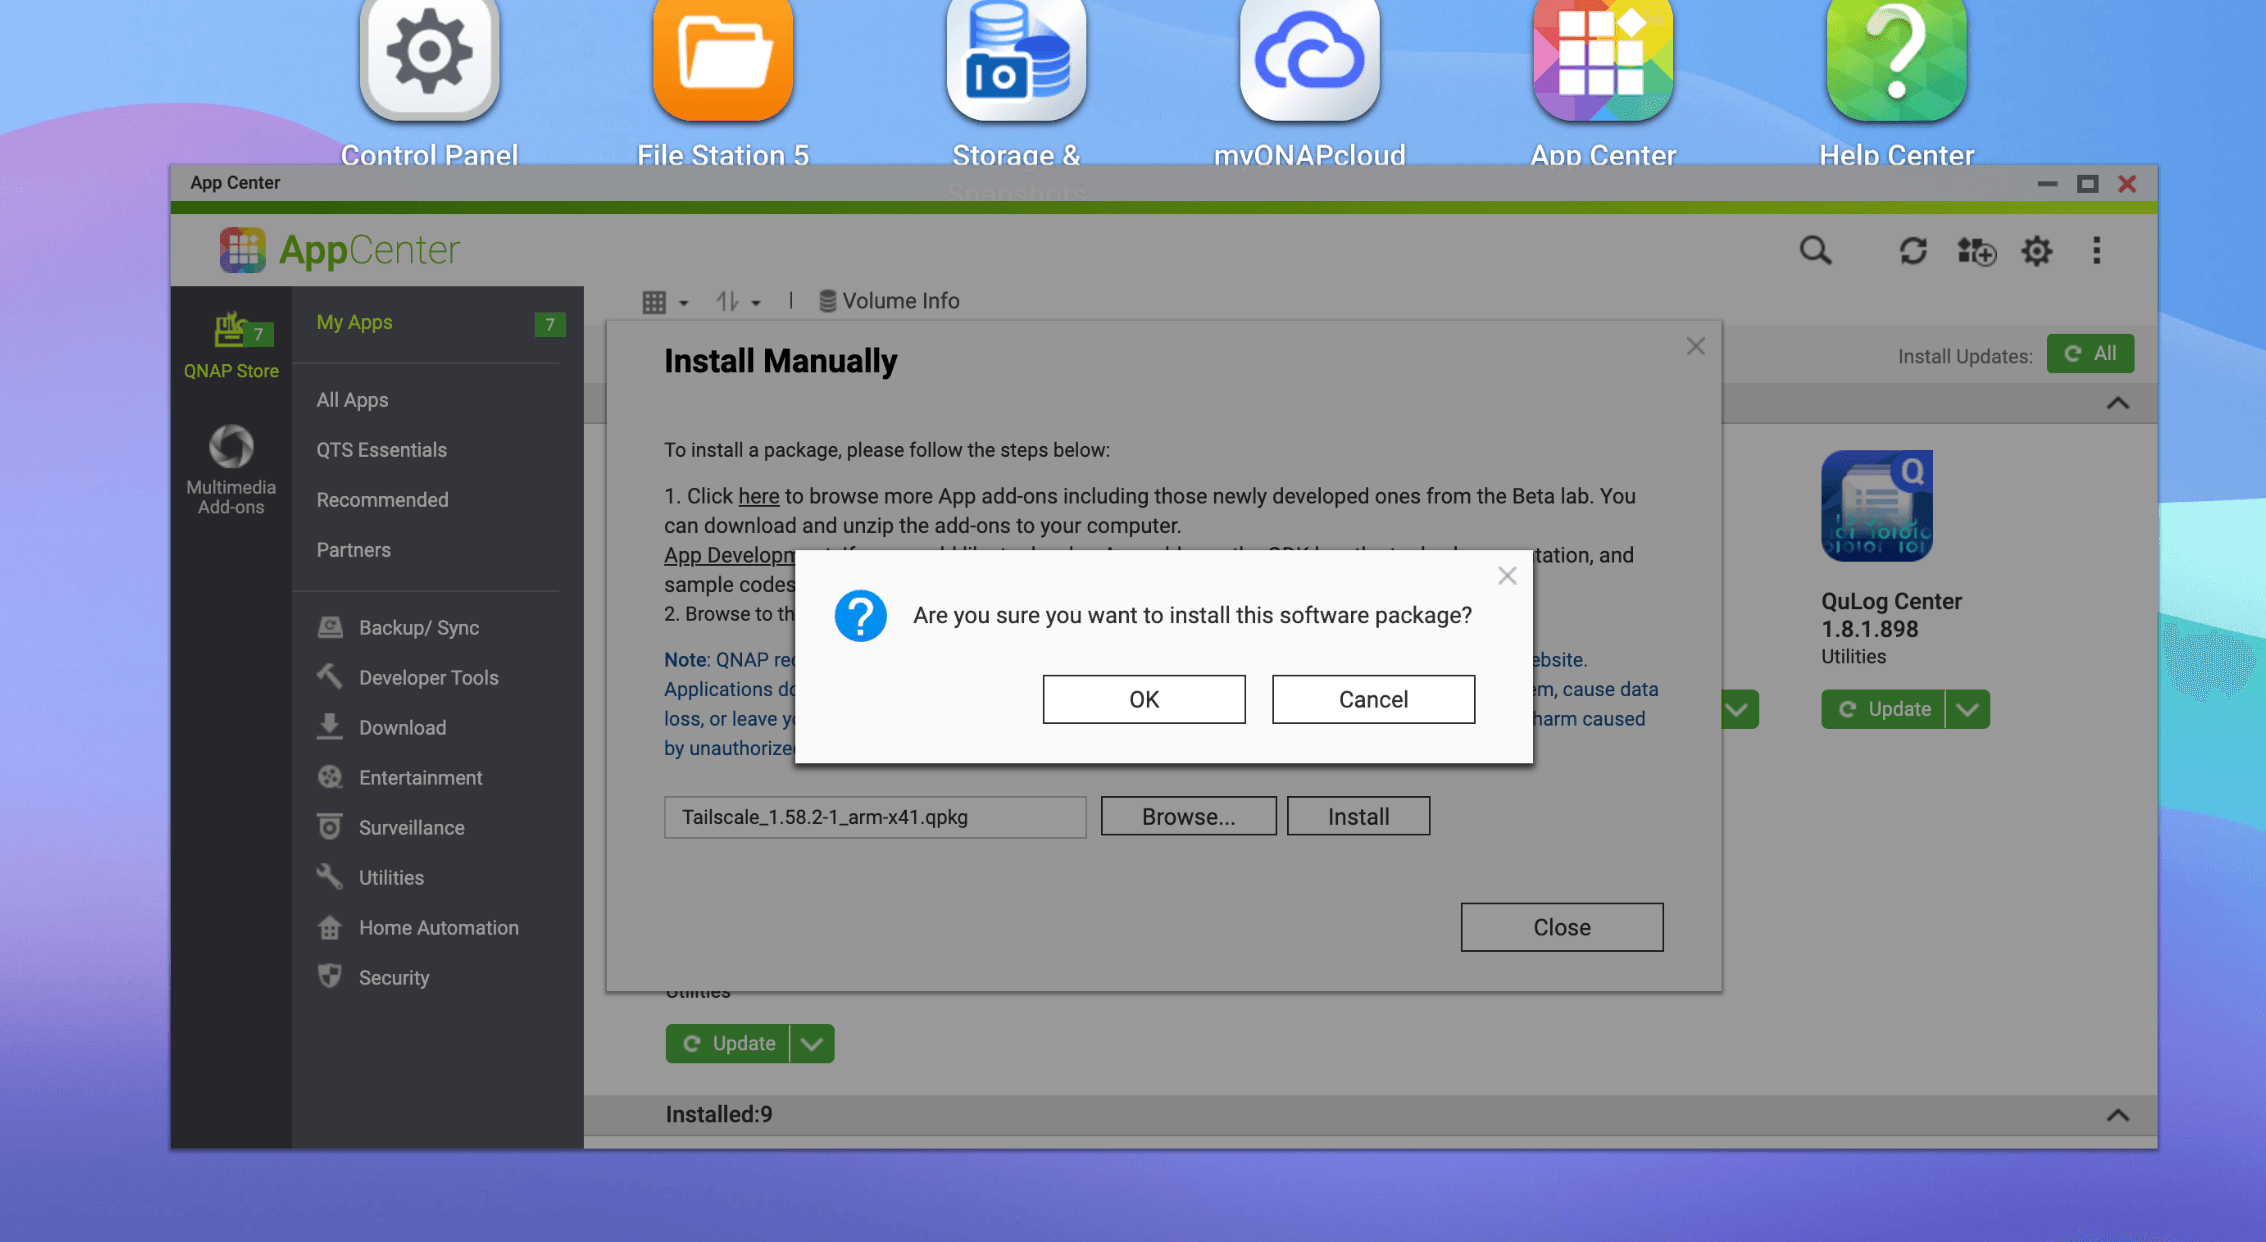Open the Developer Tools category
The image size is (2266, 1242).
[428, 677]
